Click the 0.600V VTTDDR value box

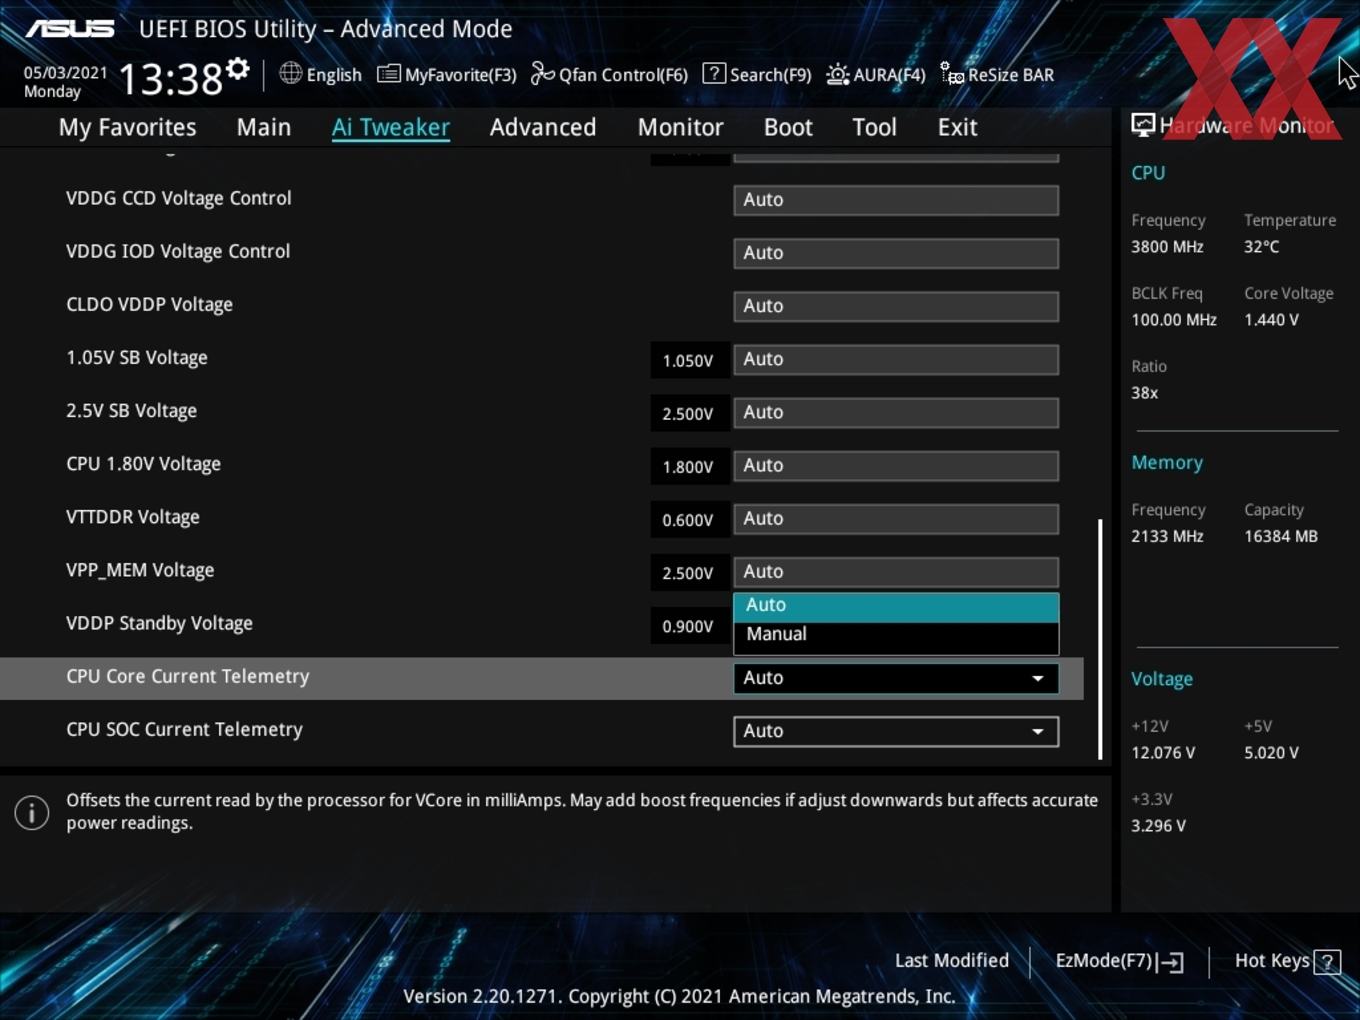[689, 520]
